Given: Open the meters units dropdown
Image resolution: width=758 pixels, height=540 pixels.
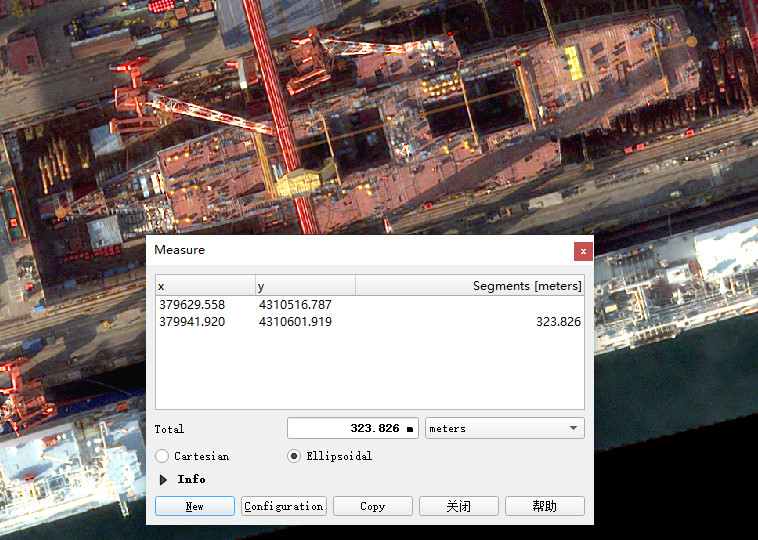Looking at the screenshot, I should pos(504,428).
